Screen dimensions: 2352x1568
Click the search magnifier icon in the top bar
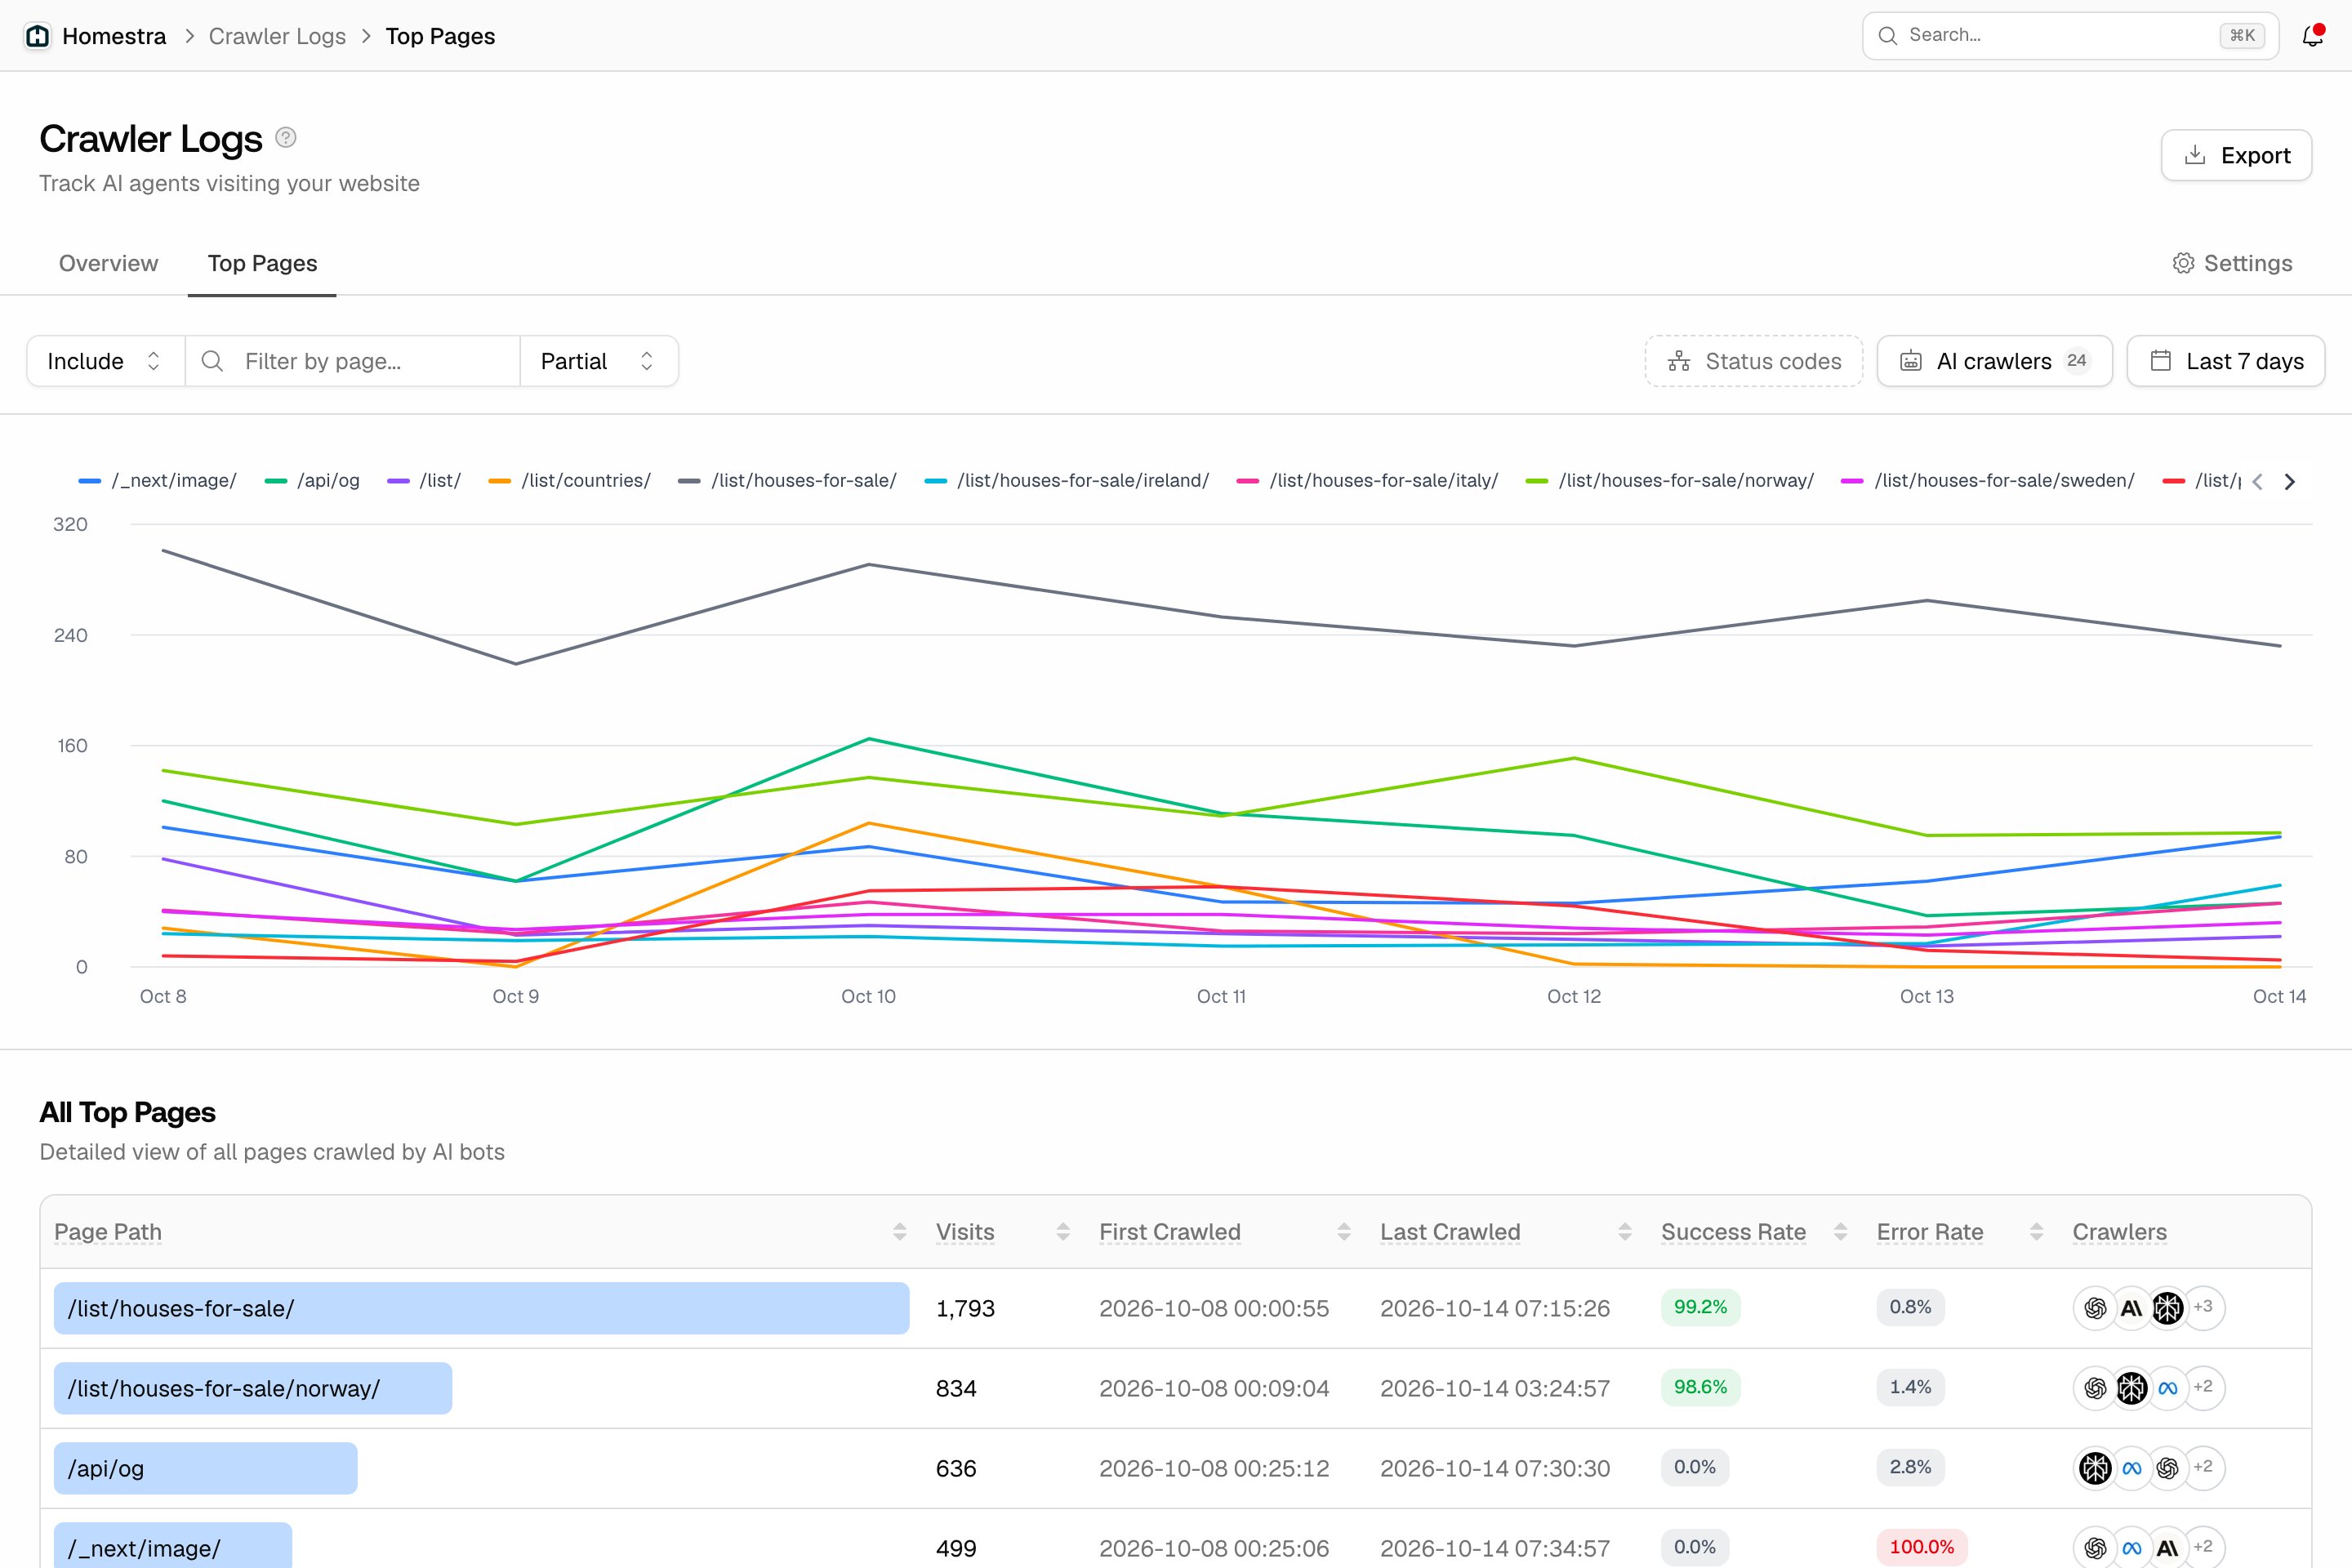click(1887, 36)
